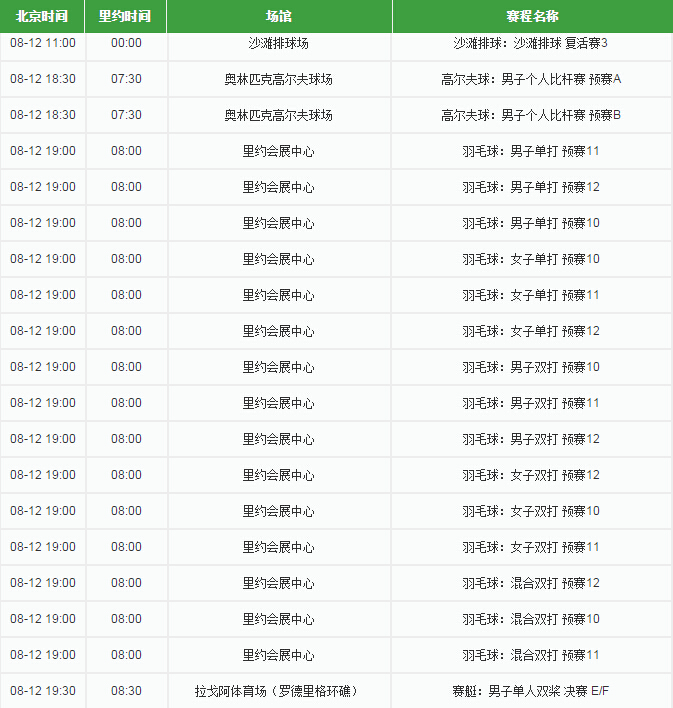
Task: Click the 里约时间 column header
Action: coord(126,16)
